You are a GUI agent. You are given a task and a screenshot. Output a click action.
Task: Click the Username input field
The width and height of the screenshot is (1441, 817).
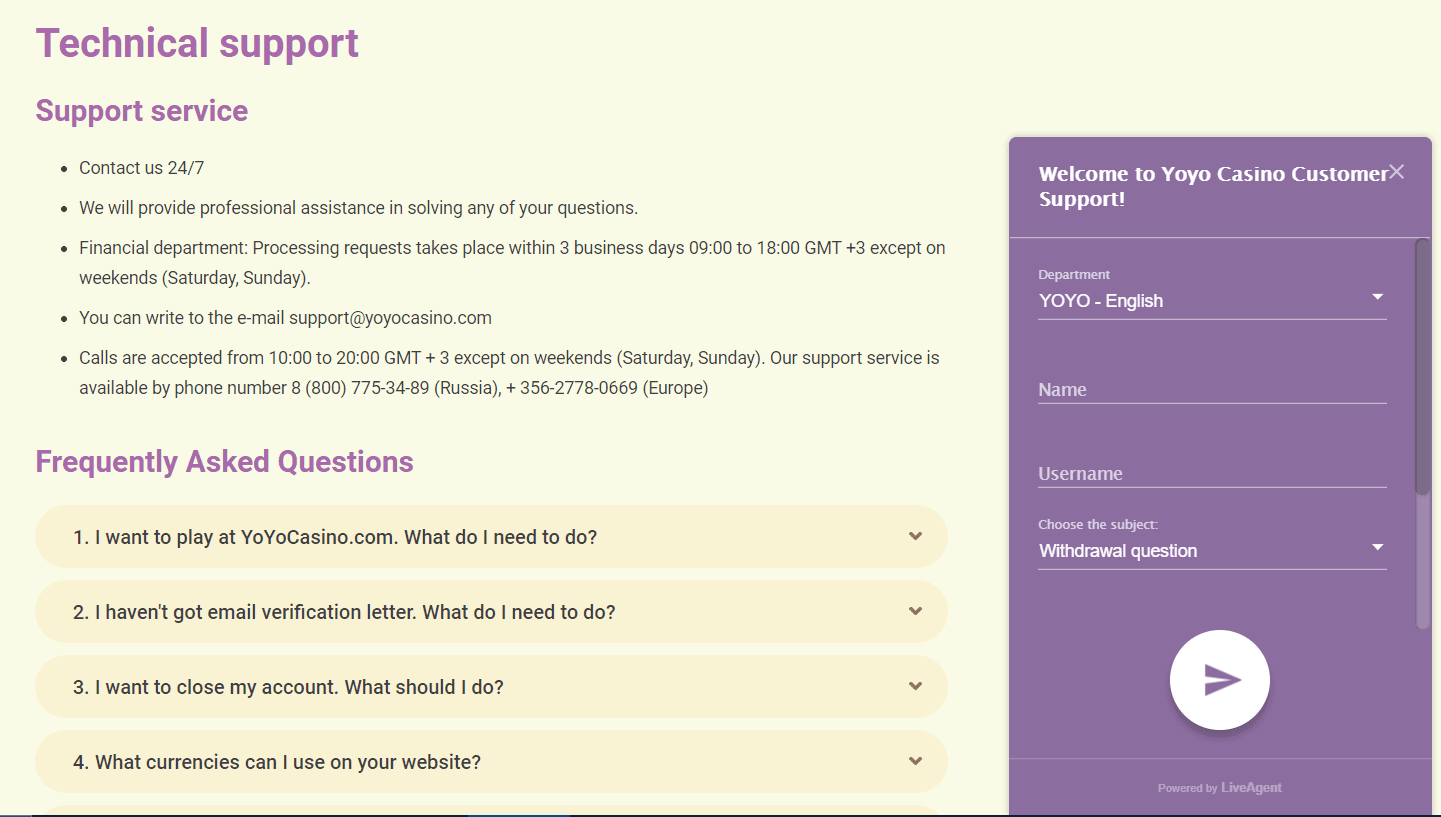1211,474
